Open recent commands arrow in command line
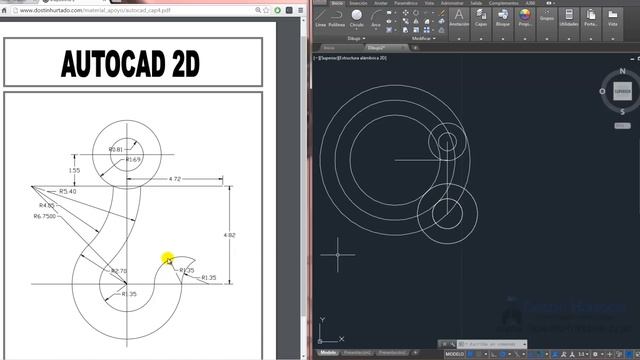The image size is (640, 360). point(524,344)
